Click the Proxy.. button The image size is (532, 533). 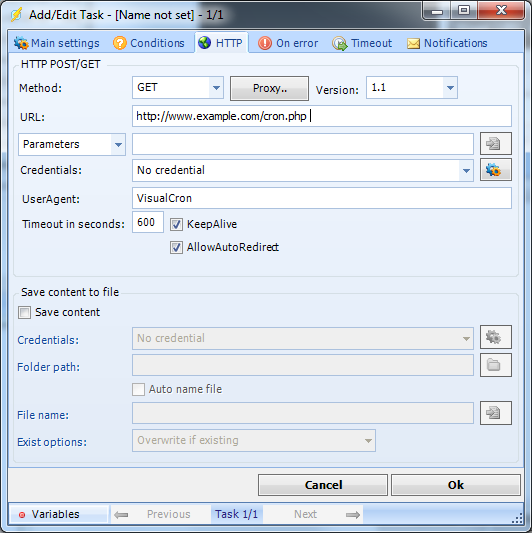pos(269,88)
